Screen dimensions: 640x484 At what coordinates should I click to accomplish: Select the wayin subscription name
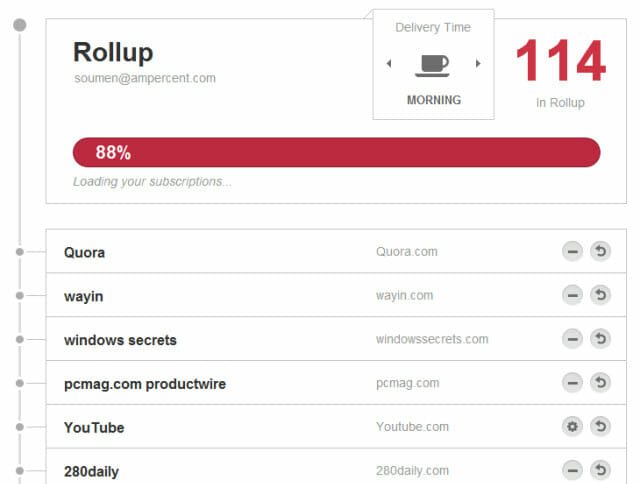pyautogui.click(x=84, y=296)
